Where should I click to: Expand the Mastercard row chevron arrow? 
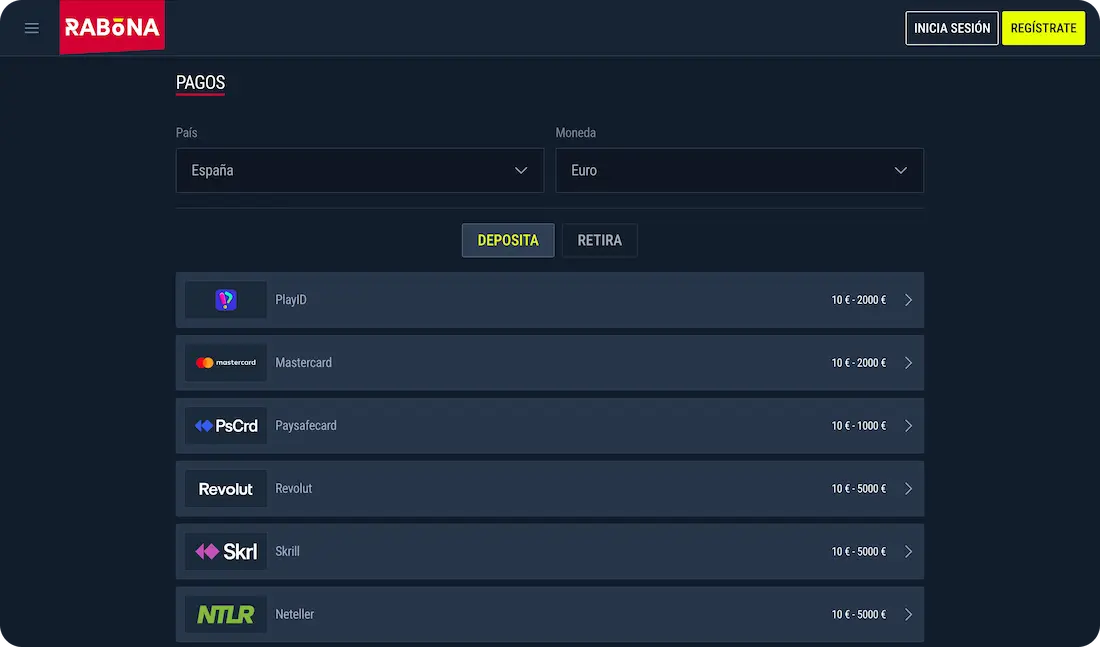coord(908,363)
